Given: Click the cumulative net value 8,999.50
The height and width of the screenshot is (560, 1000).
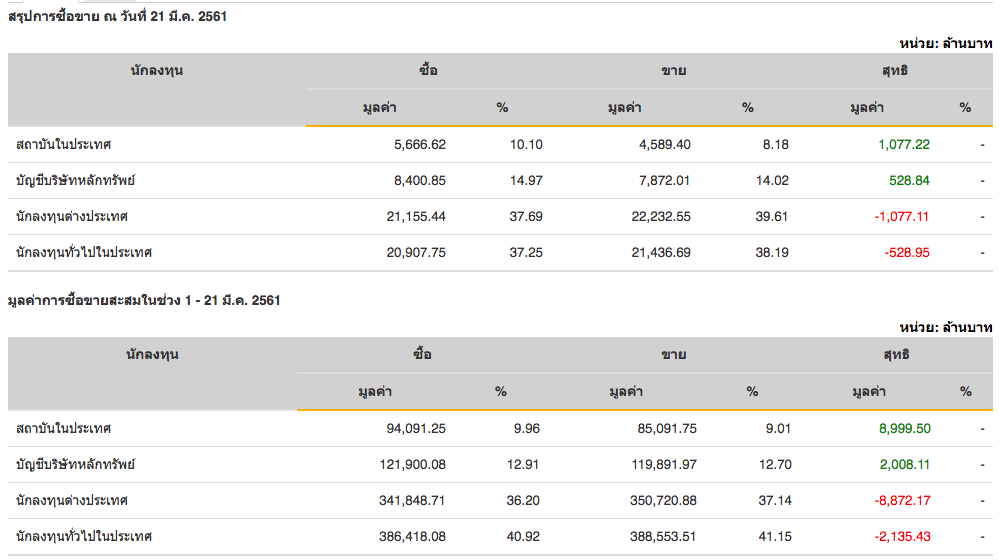Looking at the screenshot, I should click(904, 428).
